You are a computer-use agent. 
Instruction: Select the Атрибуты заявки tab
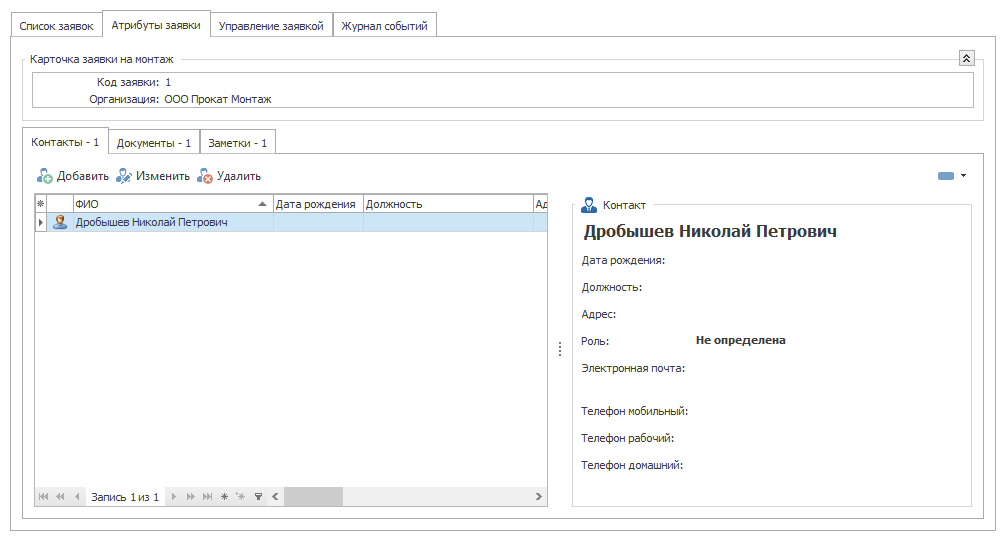tap(156, 25)
